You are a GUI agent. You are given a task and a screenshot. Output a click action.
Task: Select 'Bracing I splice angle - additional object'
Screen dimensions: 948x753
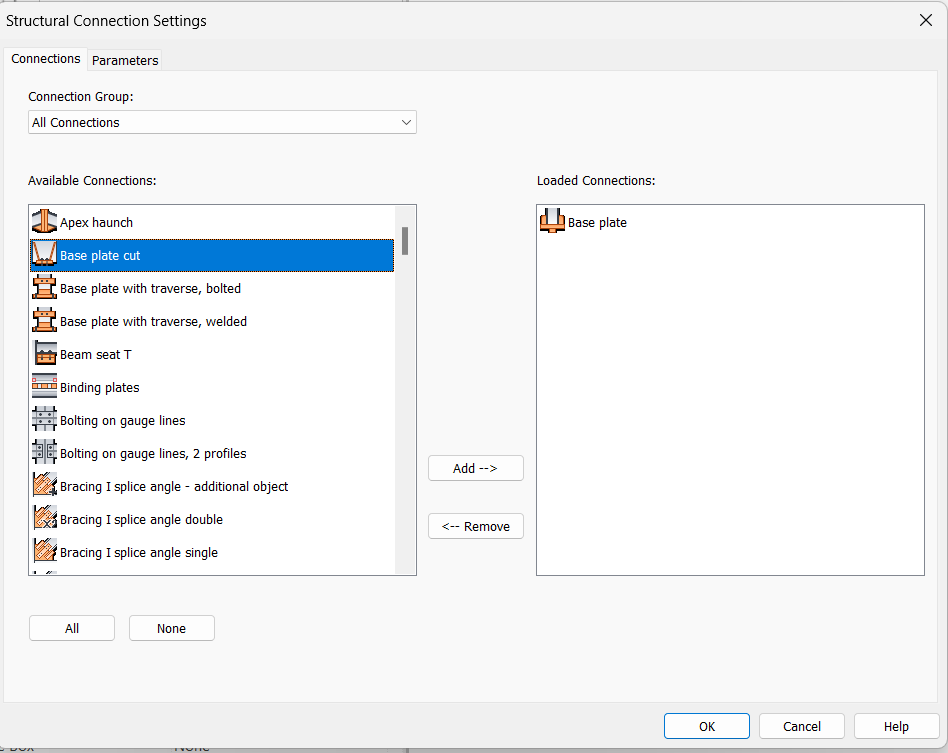[x=212, y=486]
